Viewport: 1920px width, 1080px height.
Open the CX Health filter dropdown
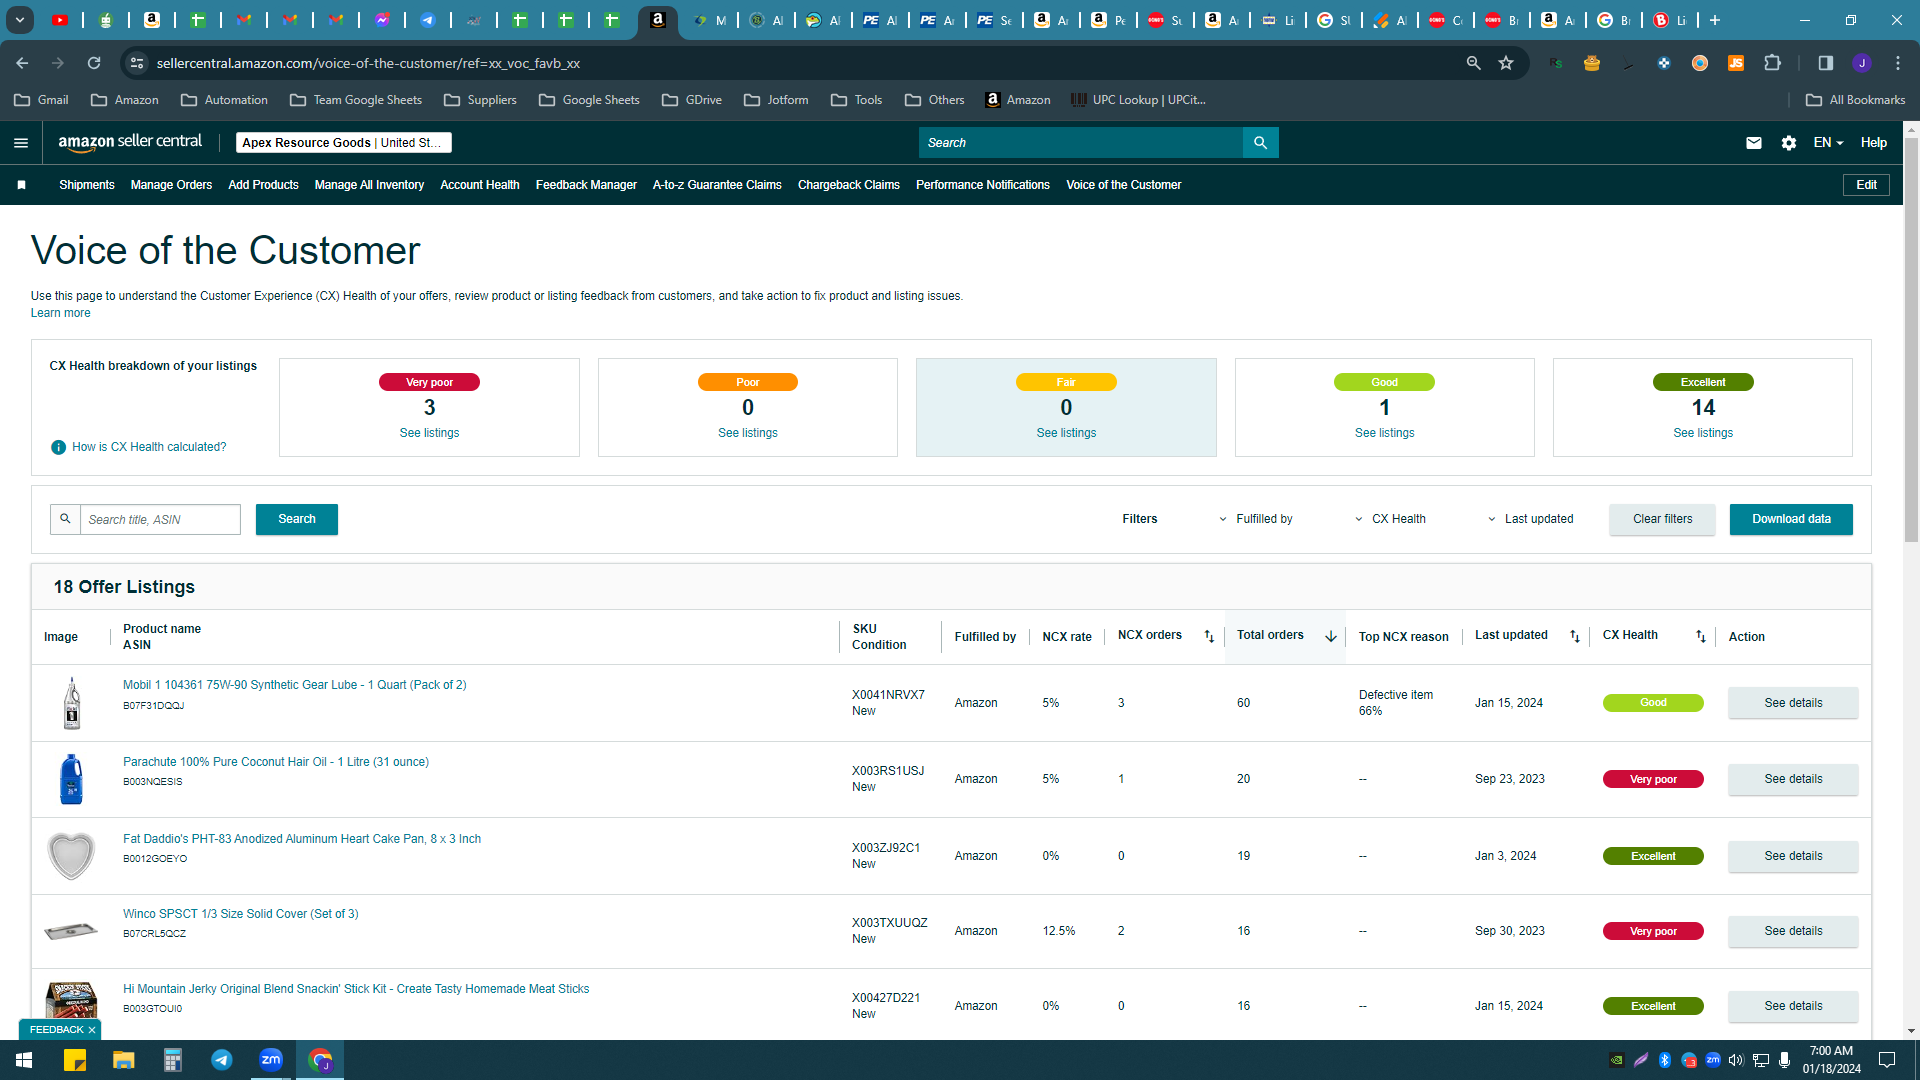(1390, 519)
